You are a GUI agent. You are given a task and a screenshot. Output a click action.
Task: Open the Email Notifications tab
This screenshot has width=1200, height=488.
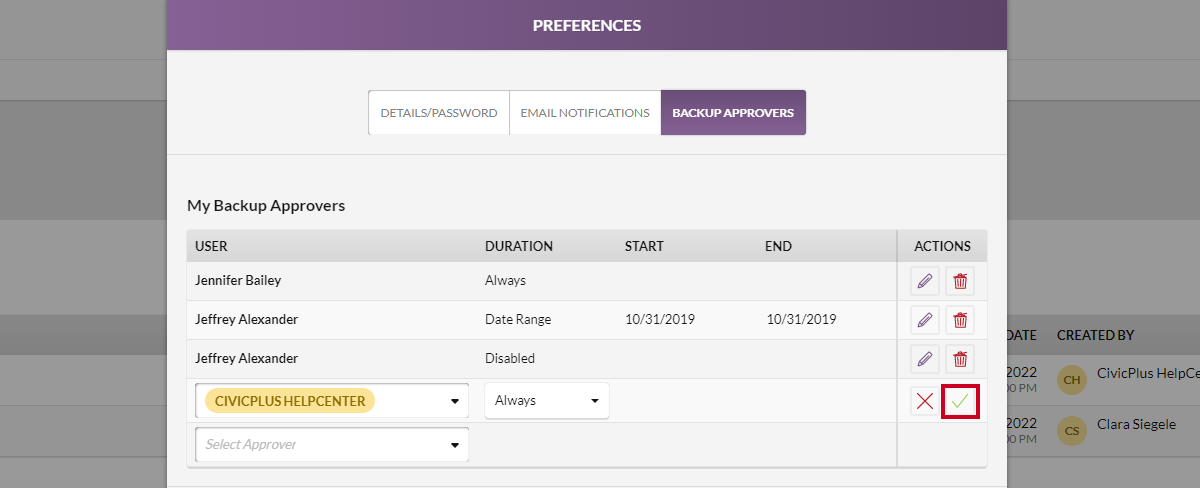585,113
